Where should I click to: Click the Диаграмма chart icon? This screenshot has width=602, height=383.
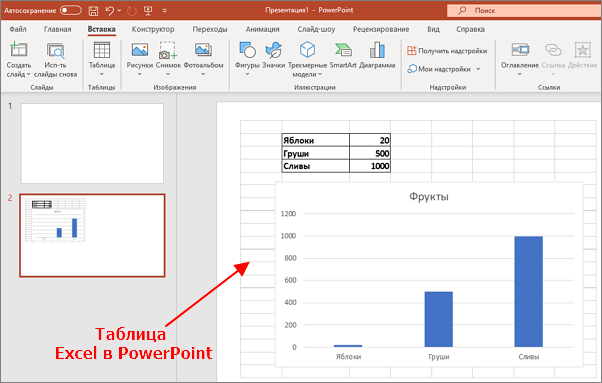tap(377, 50)
